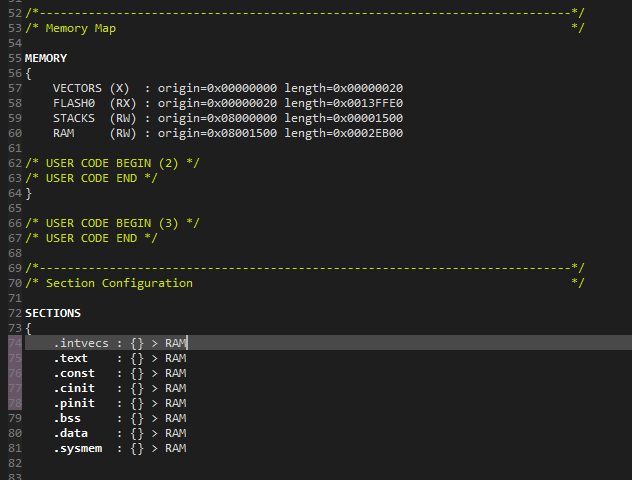Viewport: 632px width, 480px height.
Task: Click USER CODE BEGIN (3) comment
Action: click(x=112, y=223)
